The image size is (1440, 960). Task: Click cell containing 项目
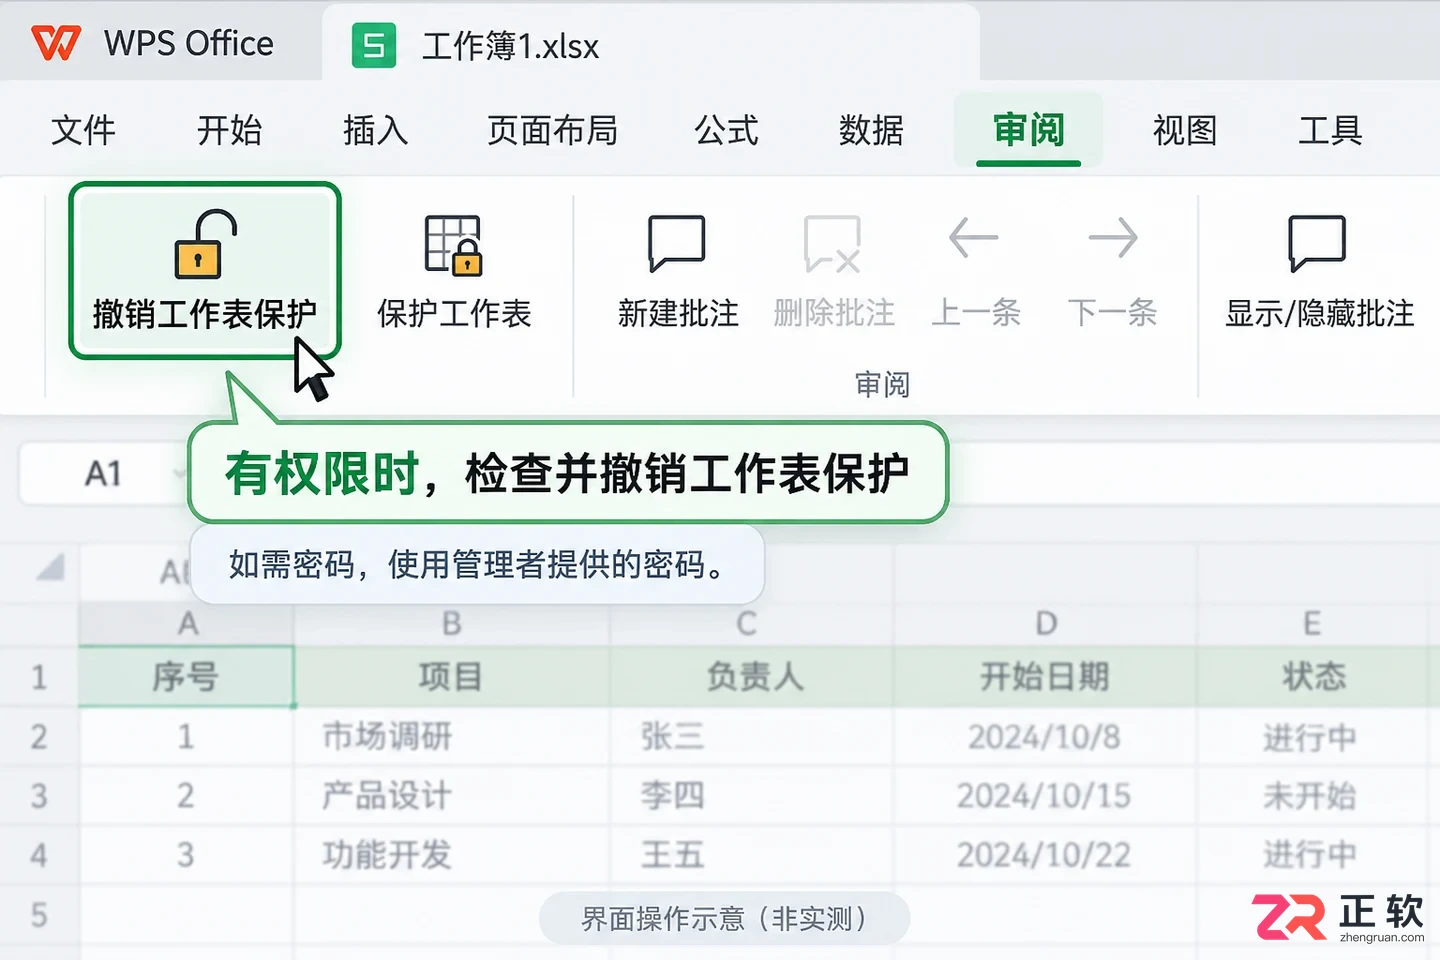tap(452, 677)
